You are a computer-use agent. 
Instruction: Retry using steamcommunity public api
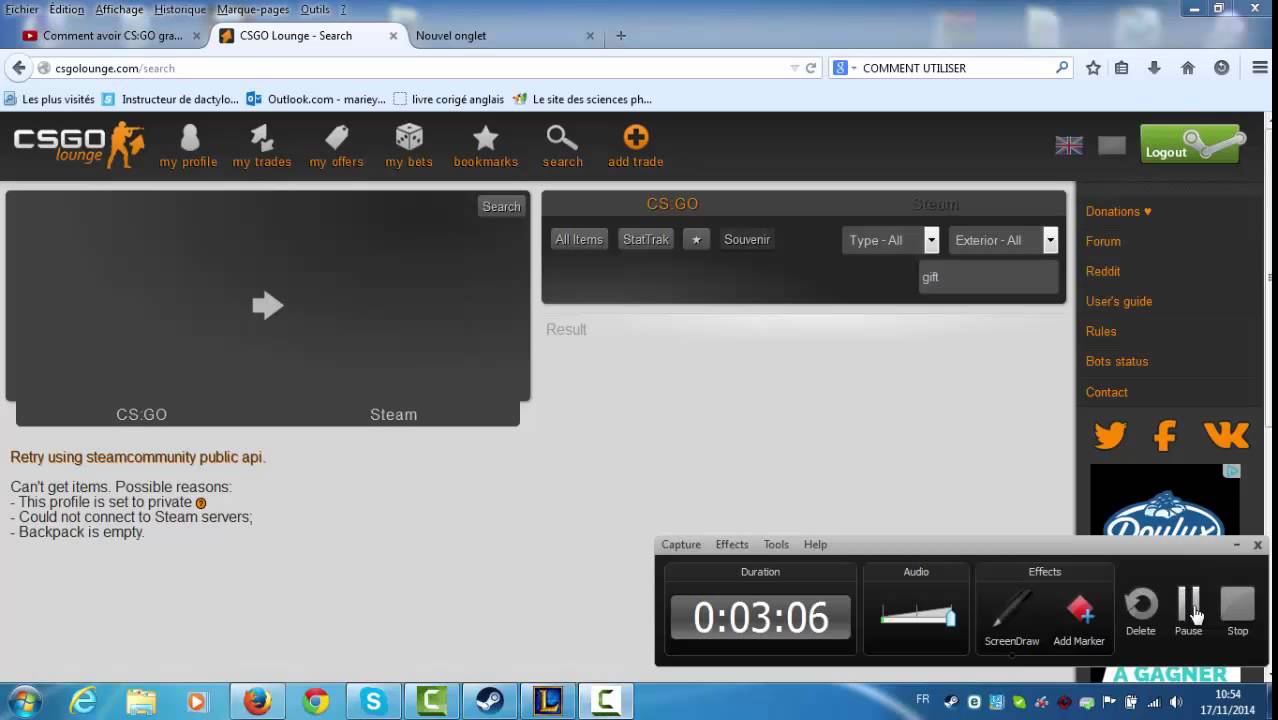(138, 457)
